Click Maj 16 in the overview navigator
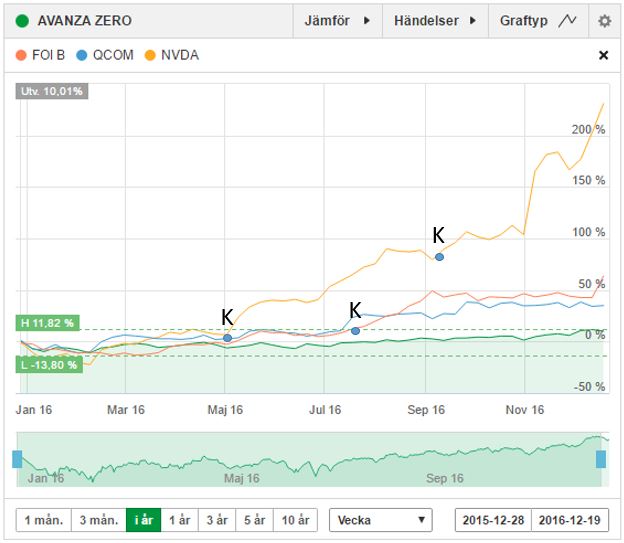Viewport: 624px width, 543px height. tap(242, 478)
